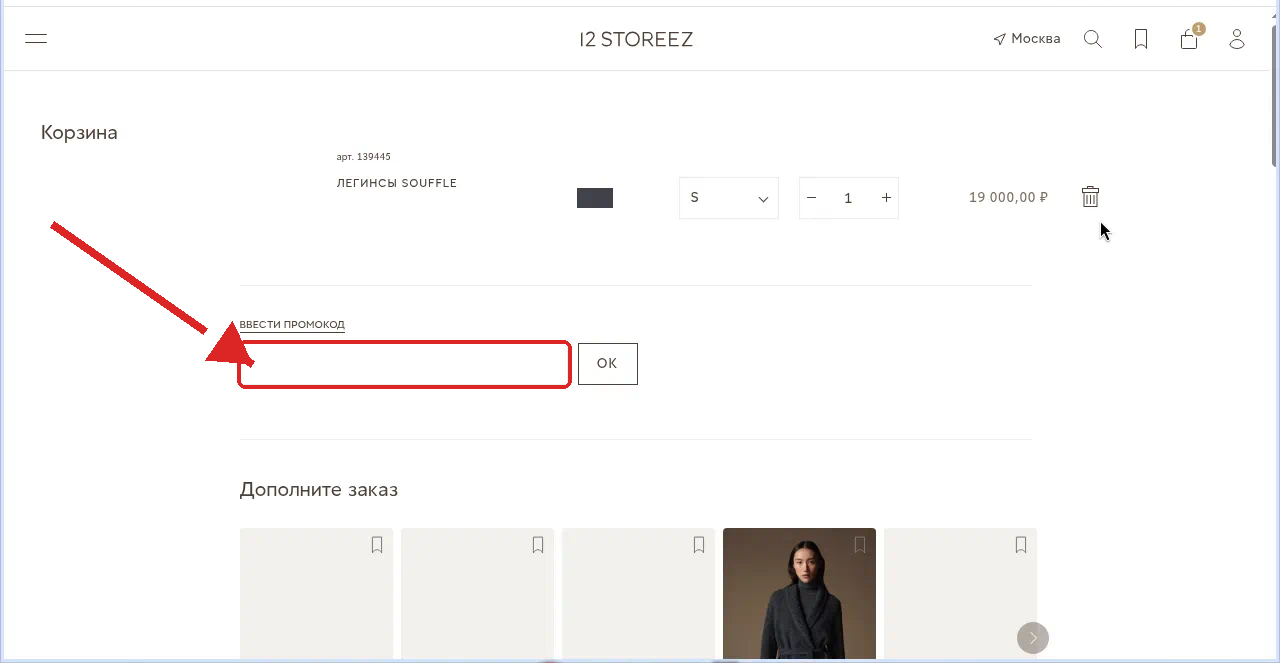This screenshot has width=1280, height=663.
Task: Open the size S dropdown
Action: (x=729, y=198)
